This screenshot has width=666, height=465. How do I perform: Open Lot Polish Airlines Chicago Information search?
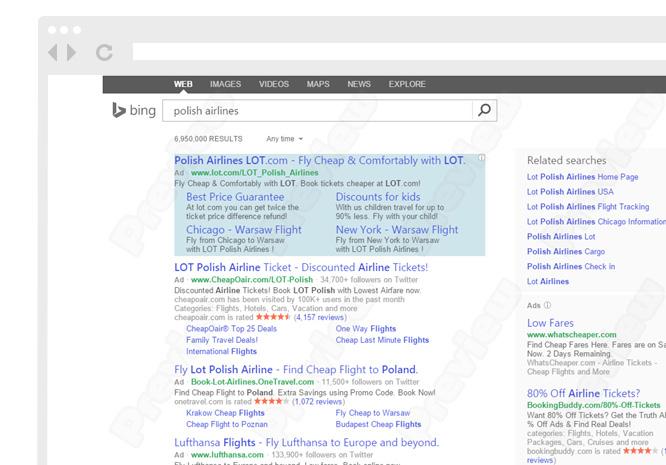tap(596, 222)
